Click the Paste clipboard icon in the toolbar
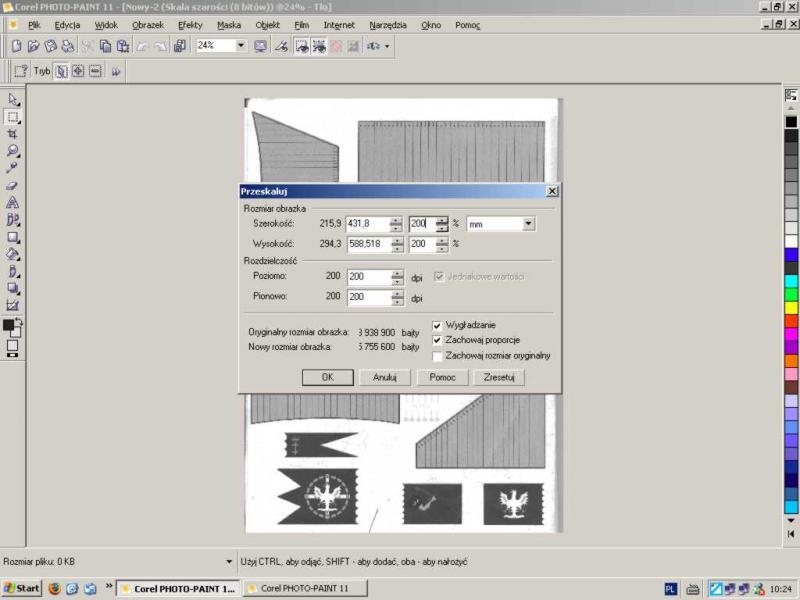 [122, 46]
